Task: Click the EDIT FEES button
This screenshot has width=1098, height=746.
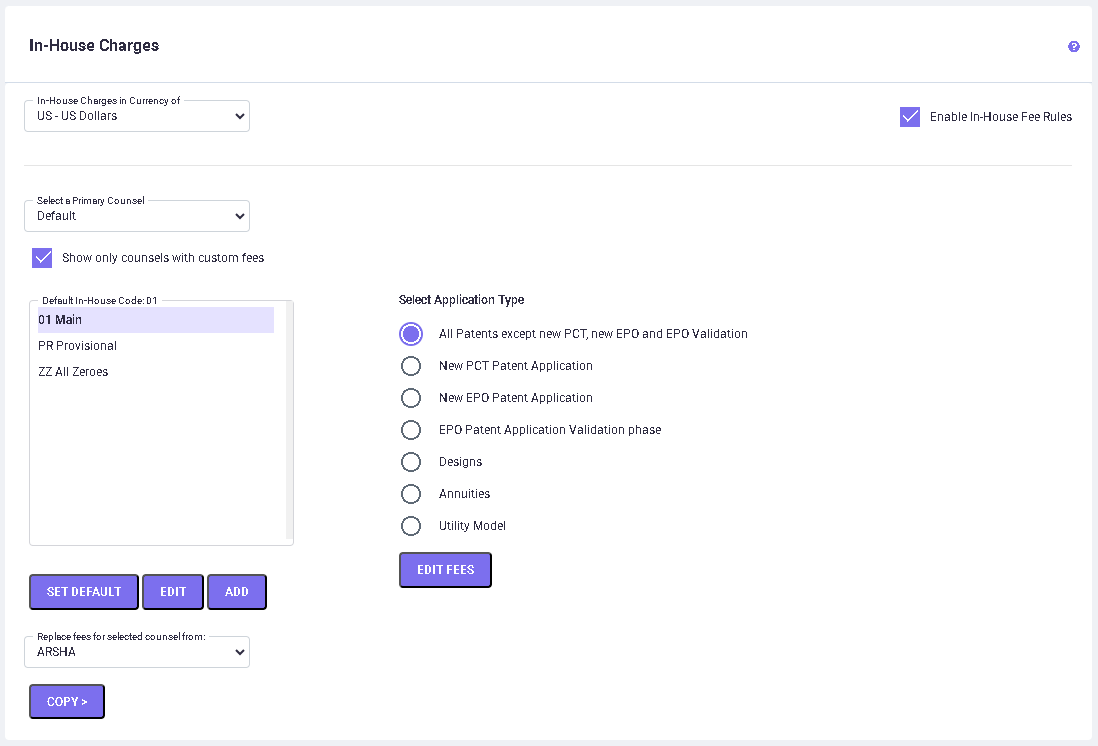Action: pos(445,570)
